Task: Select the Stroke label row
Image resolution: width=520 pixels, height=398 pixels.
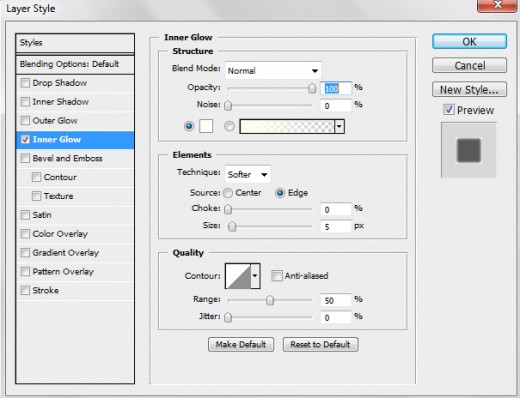Action: pos(75,290)
